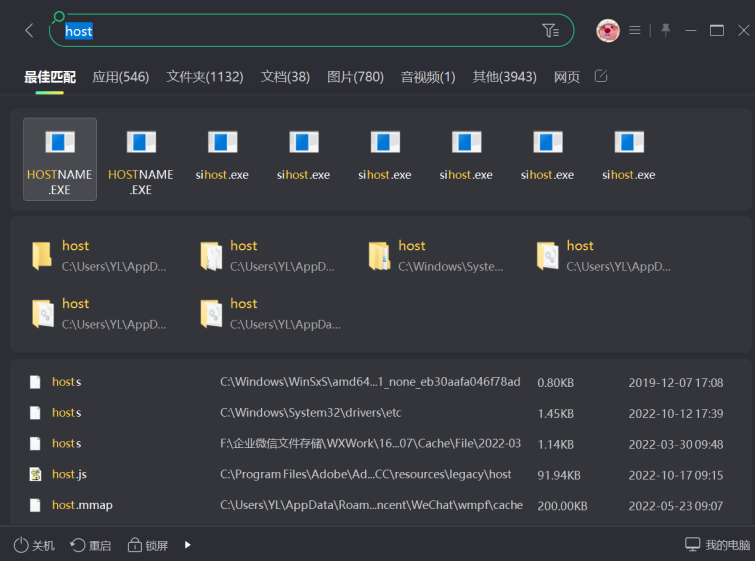Open 我的电脑 My Computer
Viewport: 755px width, 561px height.
tap(717, 545)
